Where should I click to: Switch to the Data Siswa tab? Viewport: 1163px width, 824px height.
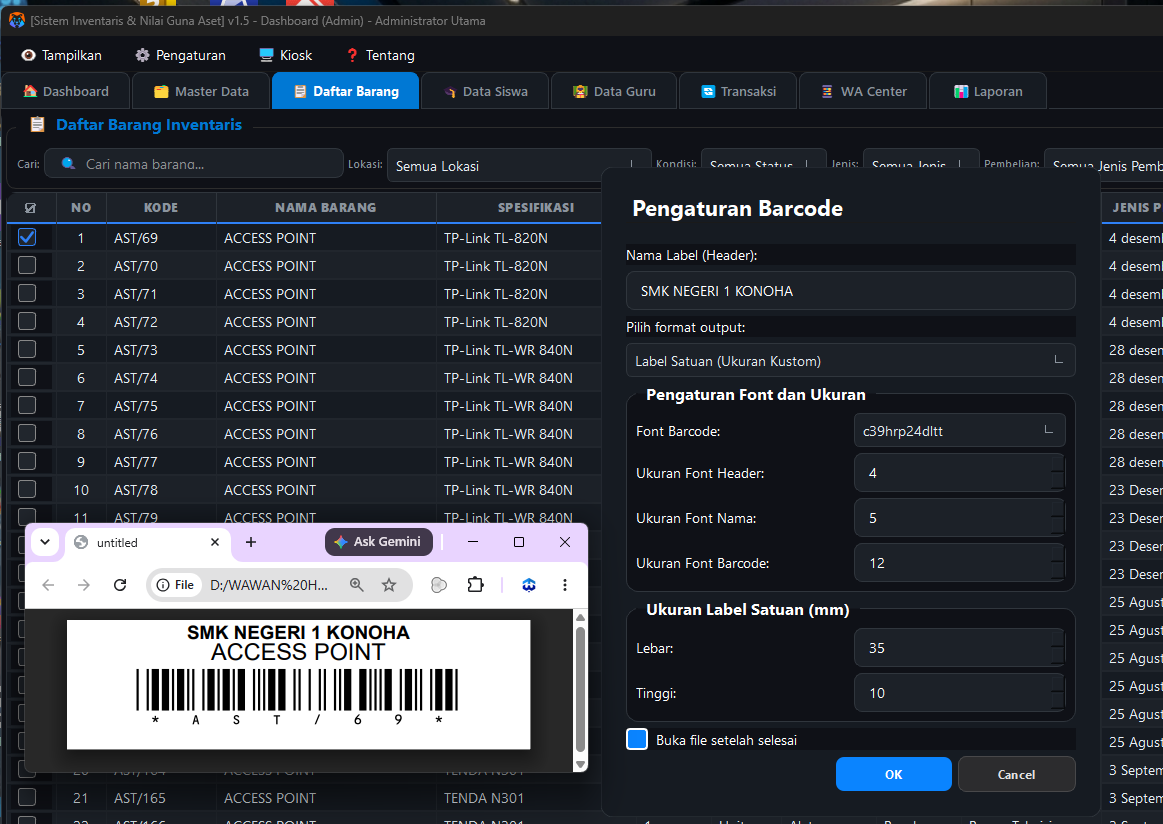pyautogui.click(x=485, y=91)
